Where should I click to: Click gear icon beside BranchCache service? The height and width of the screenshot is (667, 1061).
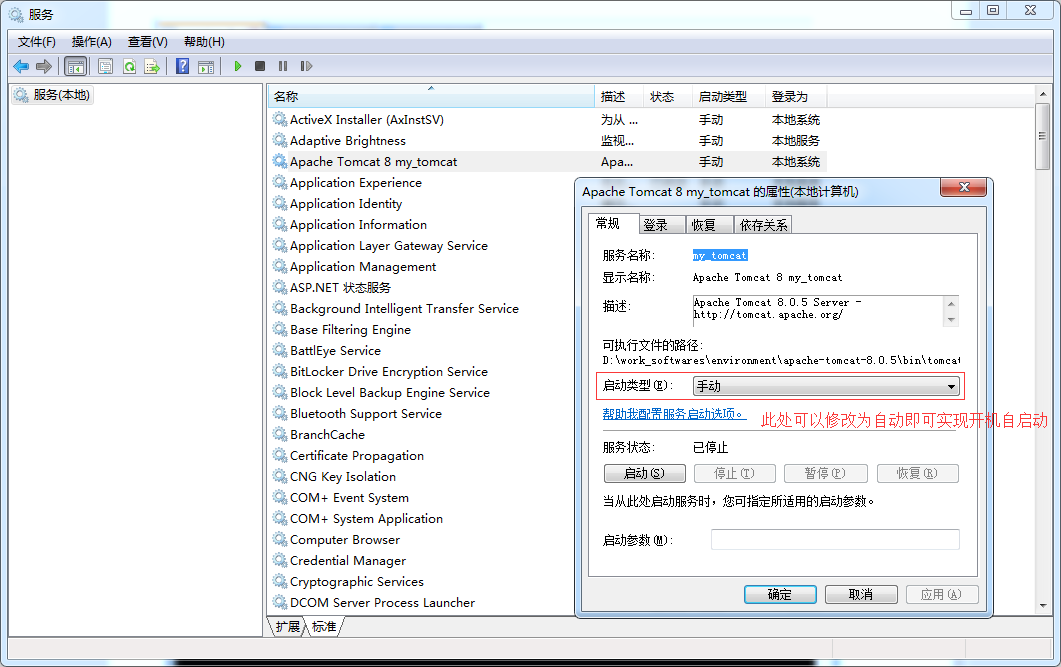279,434
